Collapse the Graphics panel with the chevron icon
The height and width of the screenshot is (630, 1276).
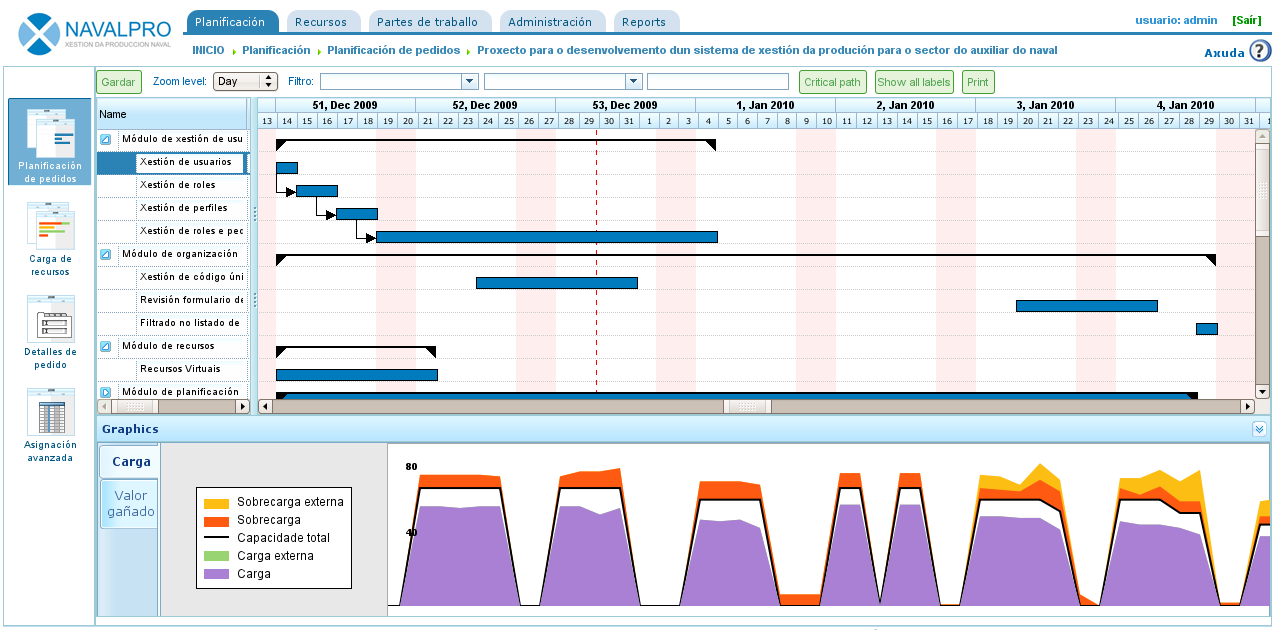[x=1259, y=429]
